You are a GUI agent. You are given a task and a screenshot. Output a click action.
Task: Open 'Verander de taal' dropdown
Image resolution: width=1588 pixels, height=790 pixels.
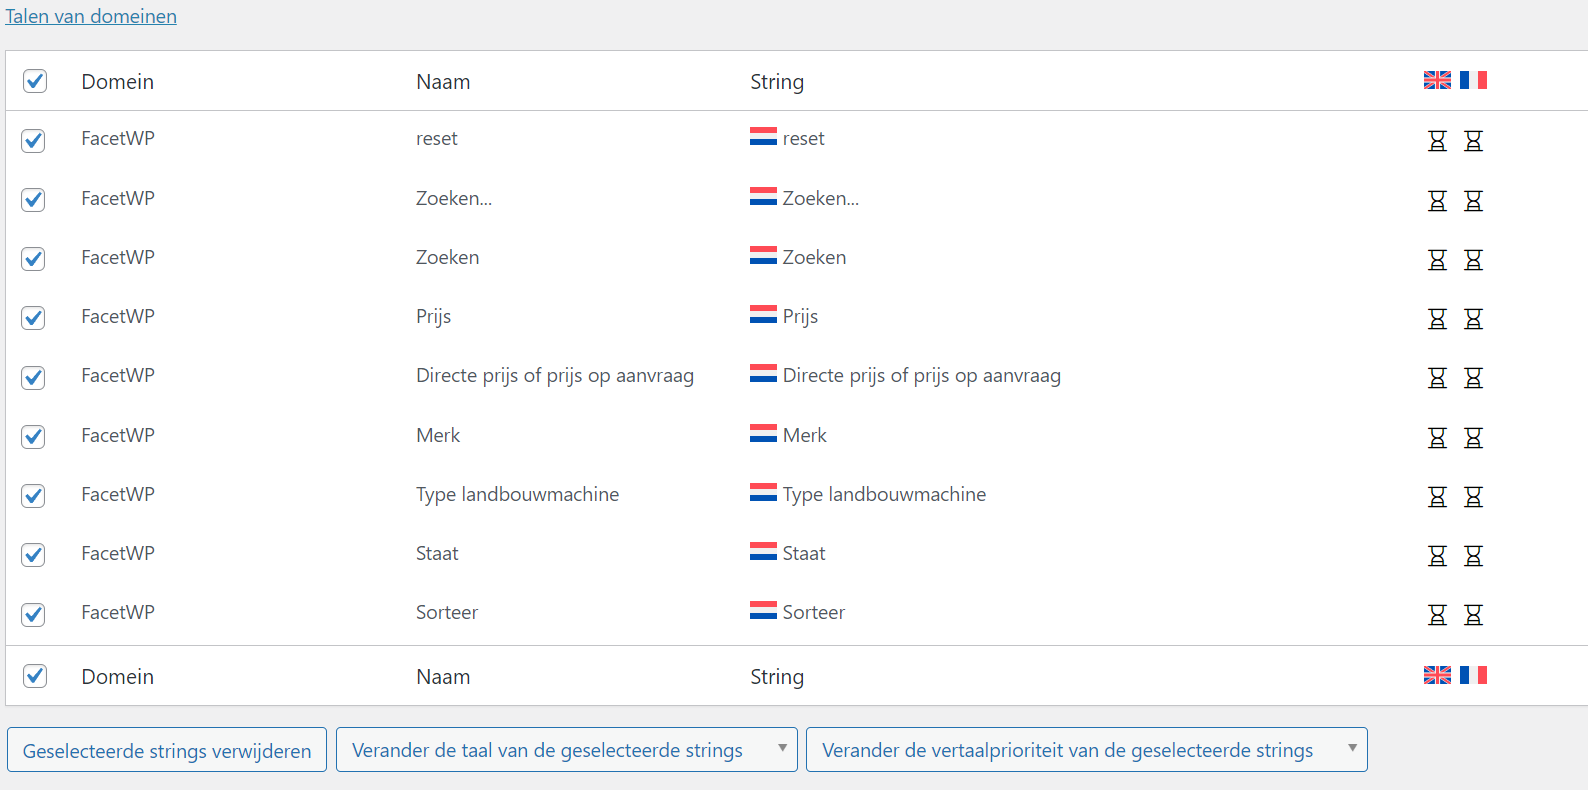tap(566, 750)
